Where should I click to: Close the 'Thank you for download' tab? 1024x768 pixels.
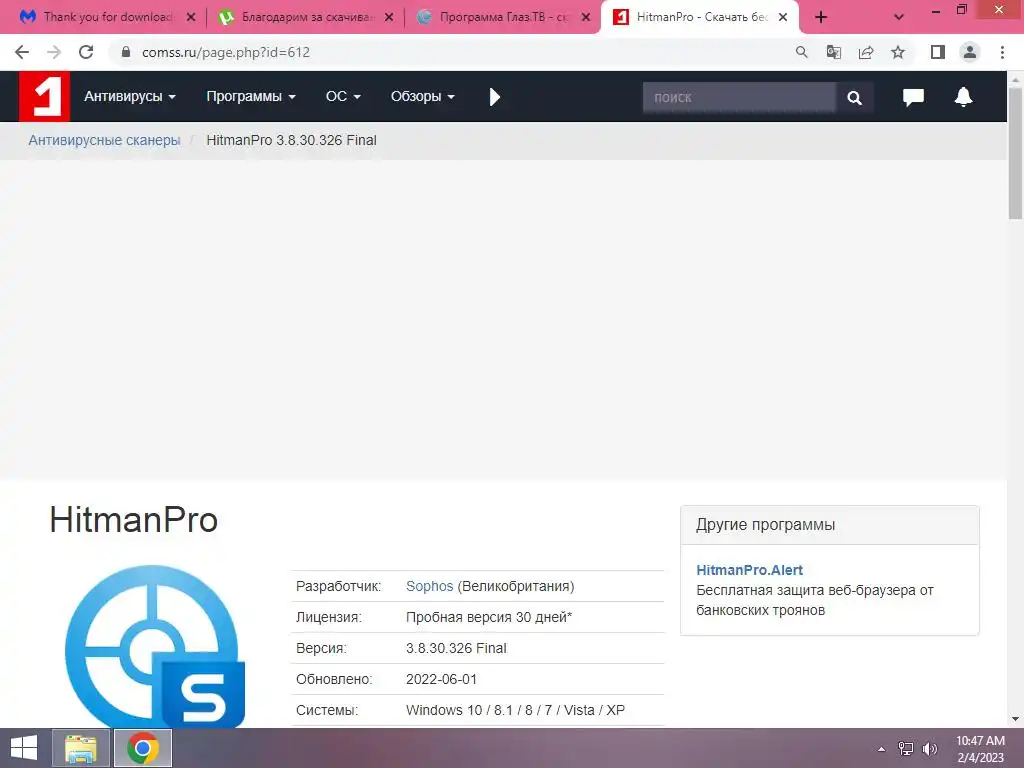191,17
